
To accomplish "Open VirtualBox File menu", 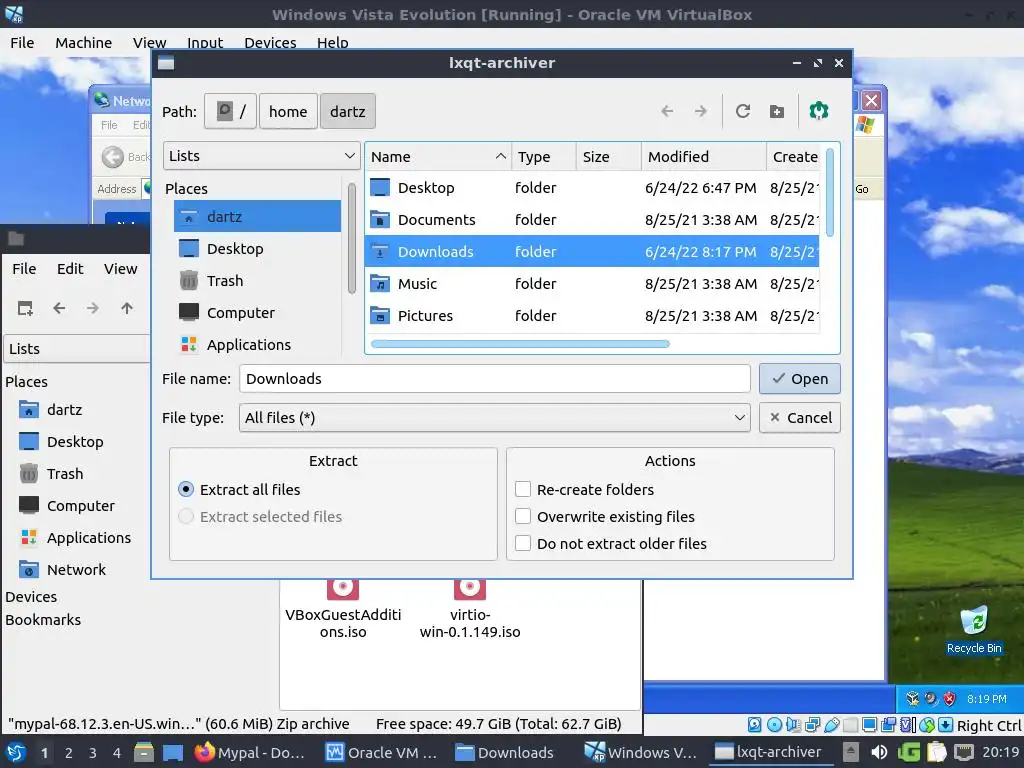I will [x=22, y=43].
